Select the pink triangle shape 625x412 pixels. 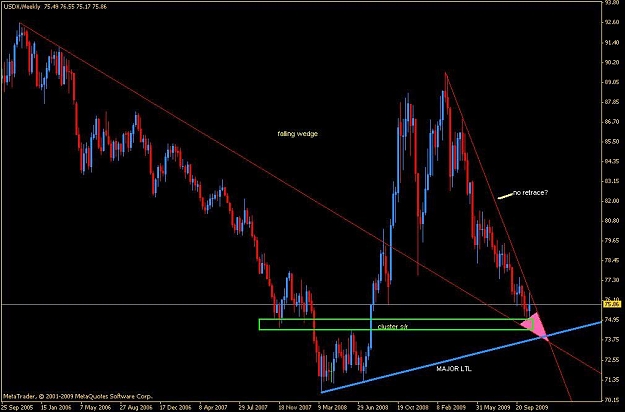[x=536, y=325]
